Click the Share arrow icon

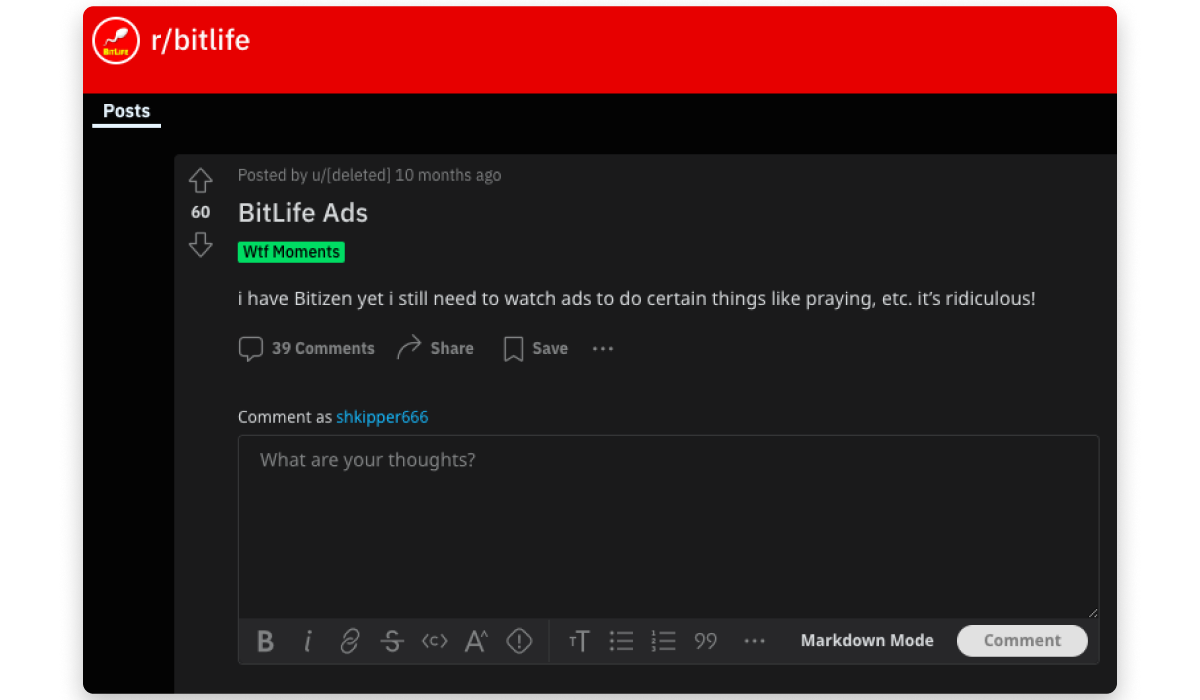(409, 348)
